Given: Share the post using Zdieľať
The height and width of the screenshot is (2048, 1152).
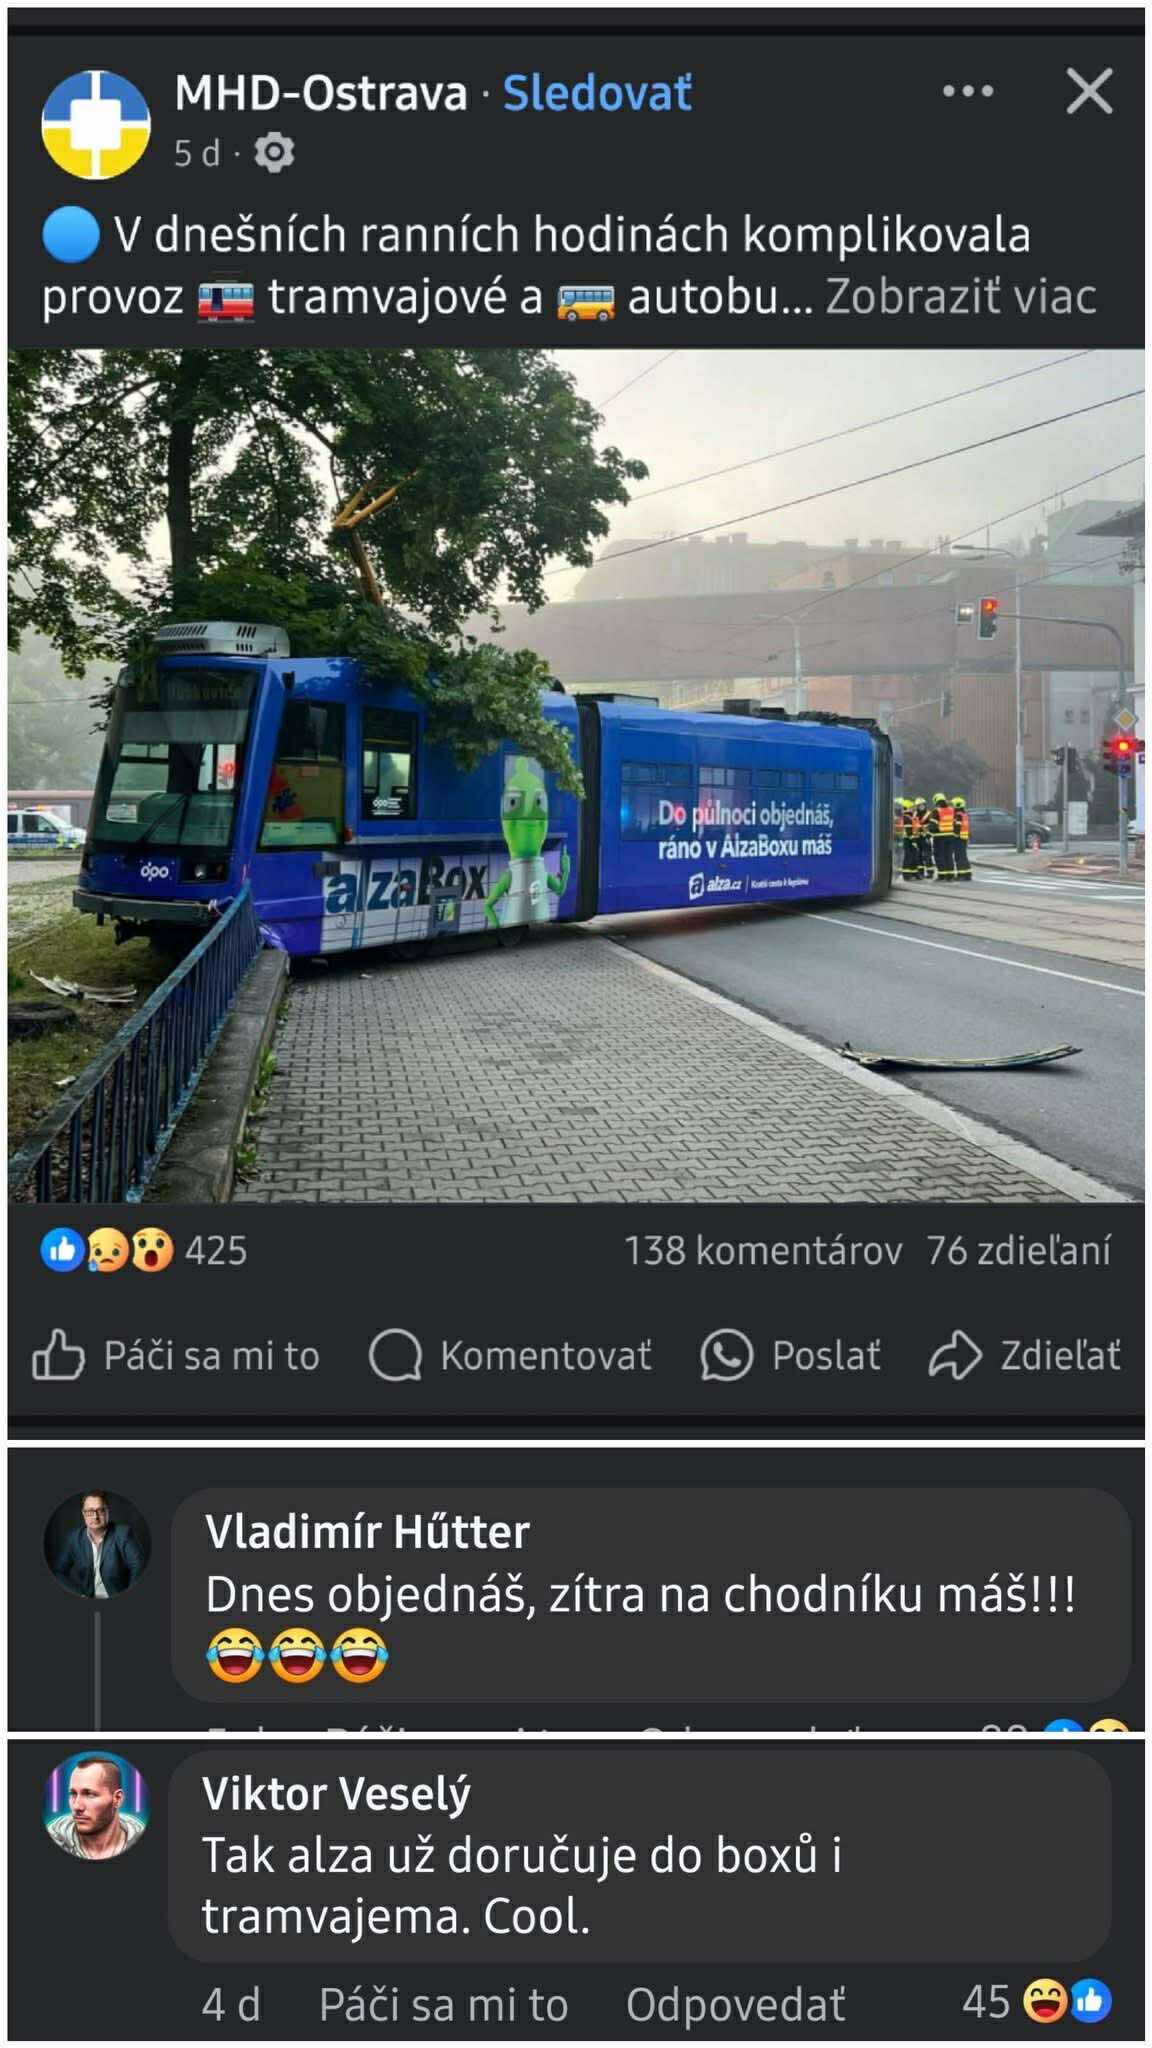Looking at the screenshot, I should [x=1025, y=1356].
